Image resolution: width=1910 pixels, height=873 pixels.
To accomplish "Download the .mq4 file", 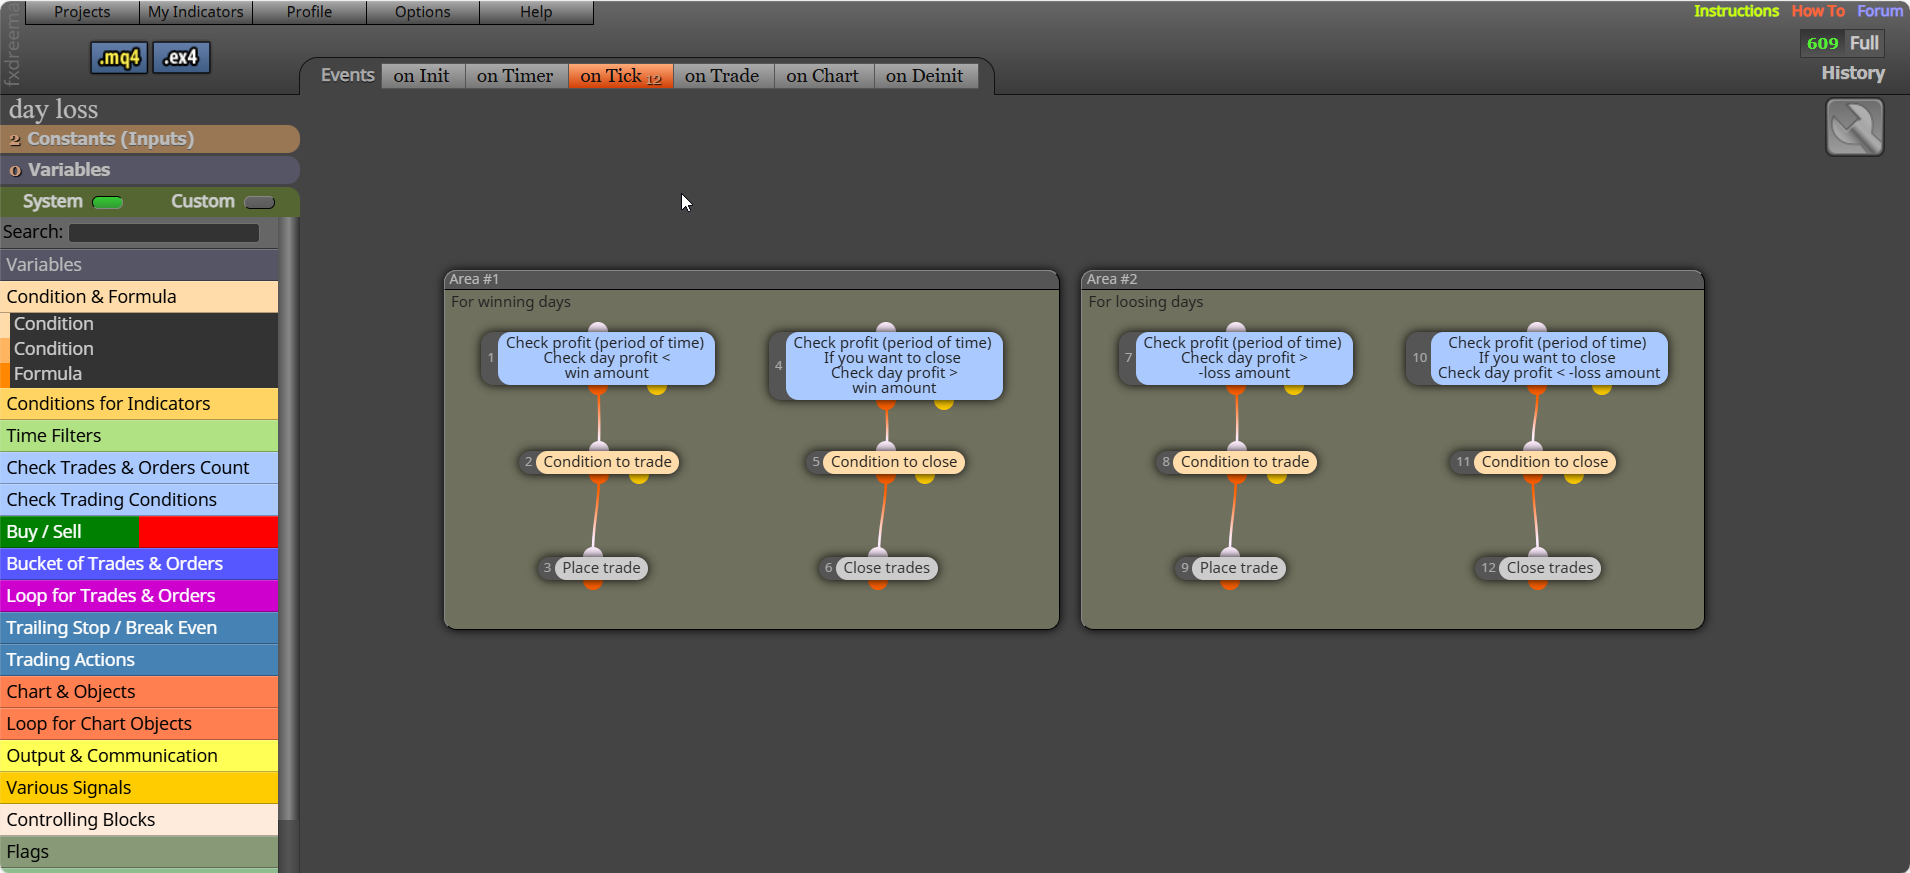I will coord(119,58).
